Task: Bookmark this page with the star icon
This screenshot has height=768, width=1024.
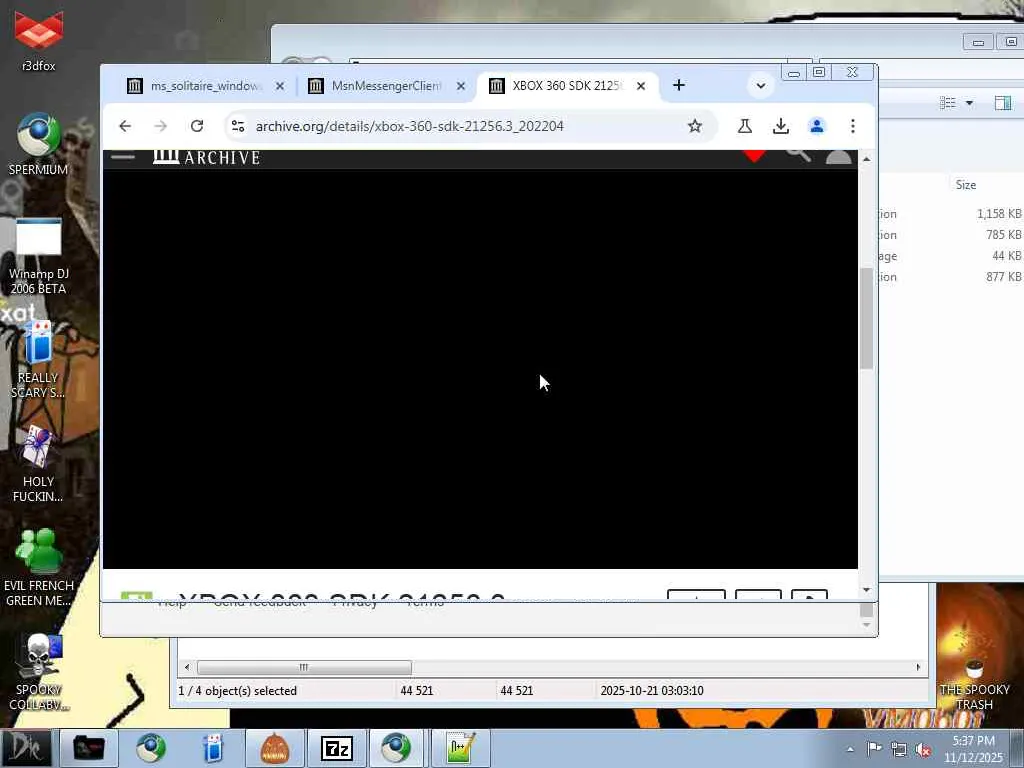Action: 695,126
